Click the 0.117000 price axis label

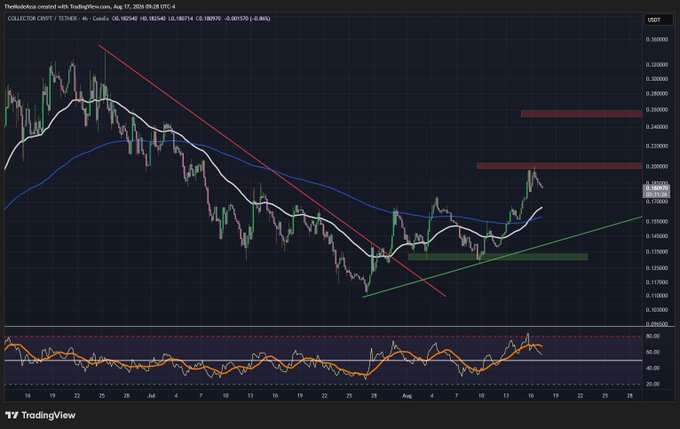click(657, 282)
